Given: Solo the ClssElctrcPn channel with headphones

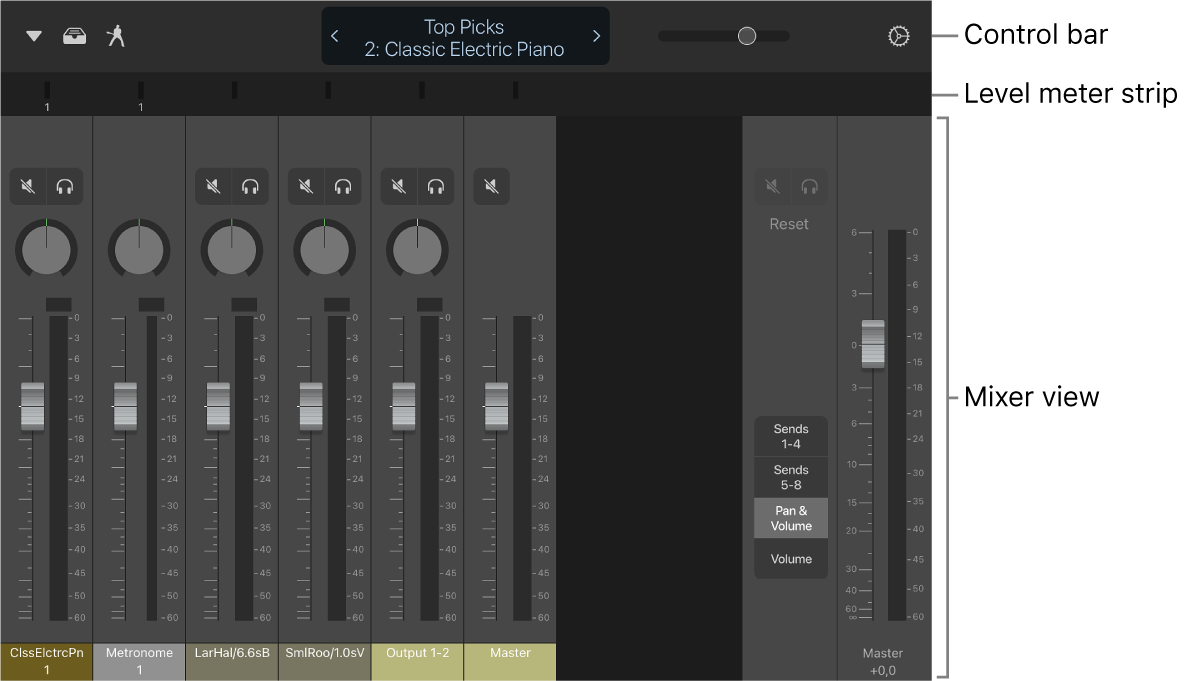Looking at the screenshot, I should (x=65, y=186).
